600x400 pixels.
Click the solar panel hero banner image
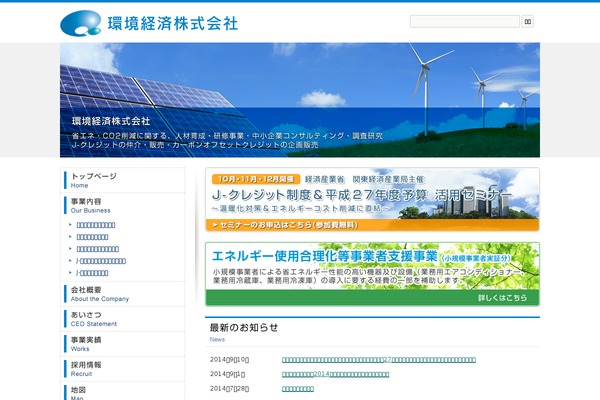[300, 100]
